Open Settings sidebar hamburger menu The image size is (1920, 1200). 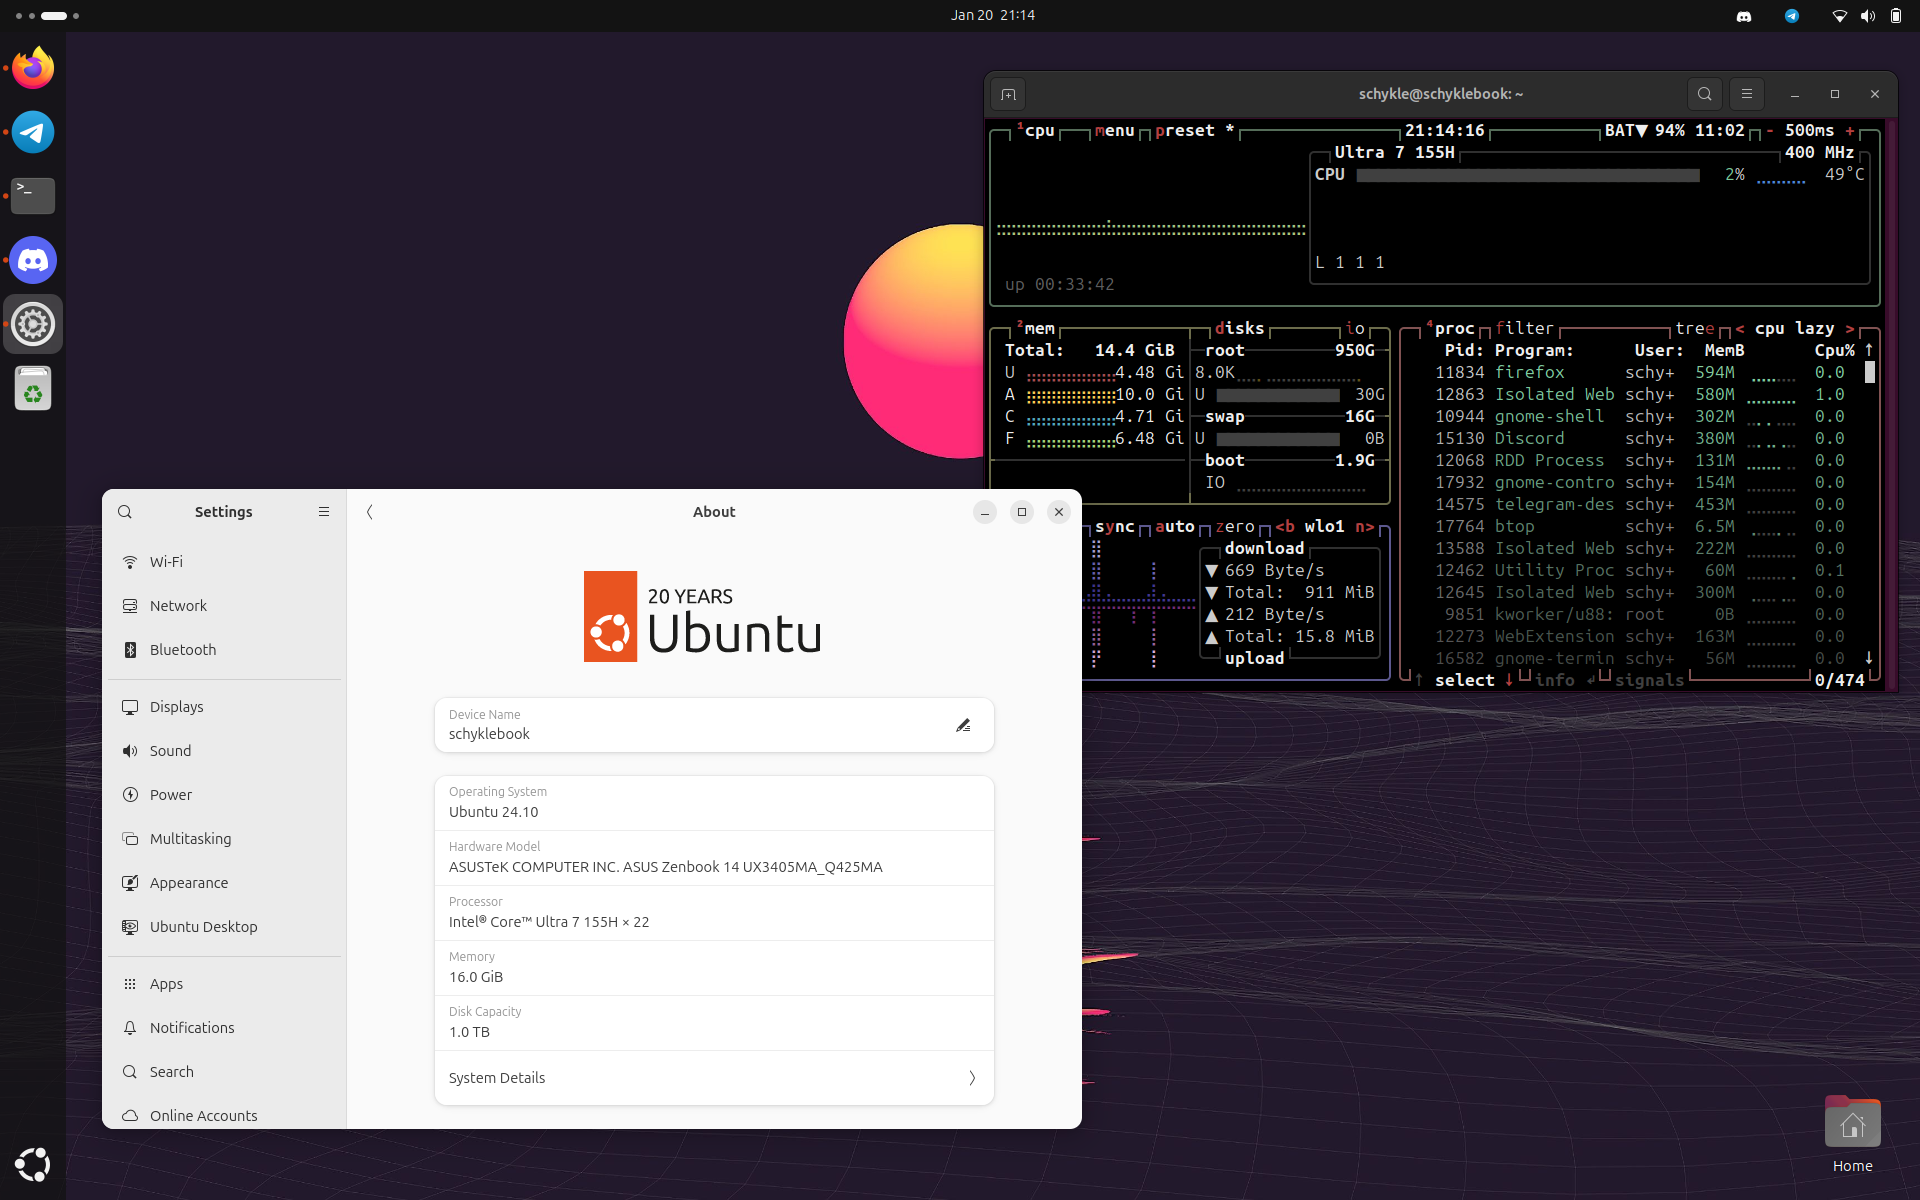tap(324, 512)
